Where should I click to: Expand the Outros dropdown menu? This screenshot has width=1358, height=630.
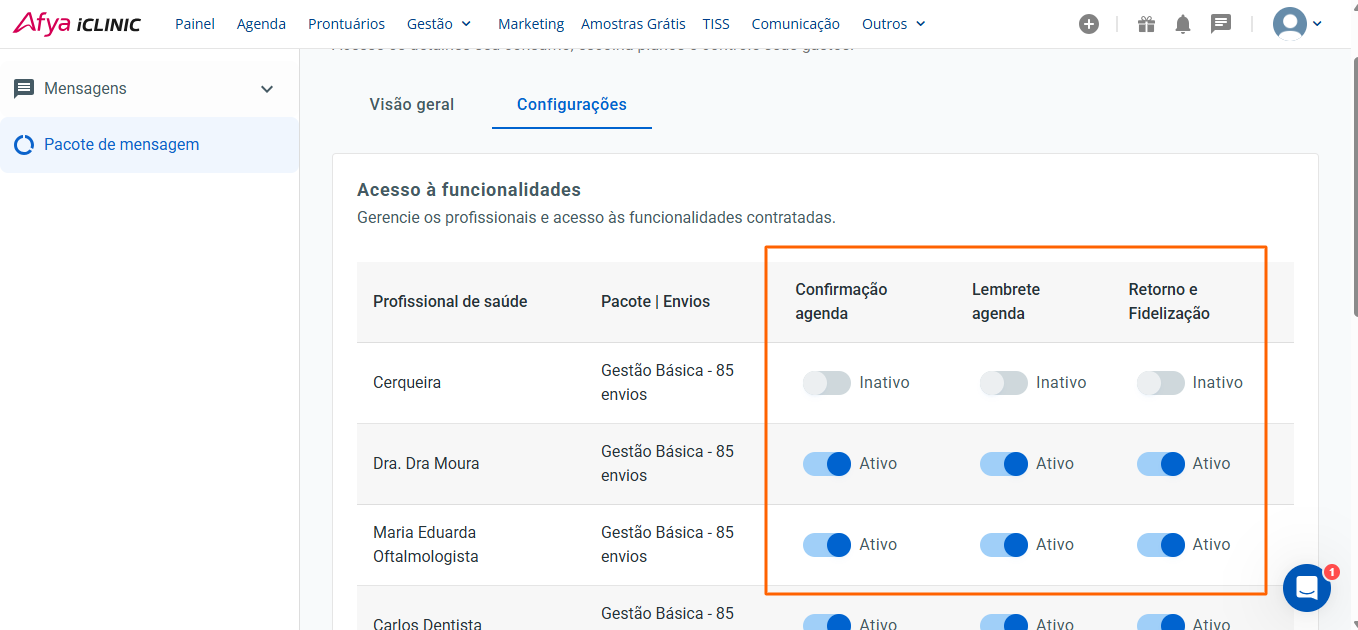point(893,24)
